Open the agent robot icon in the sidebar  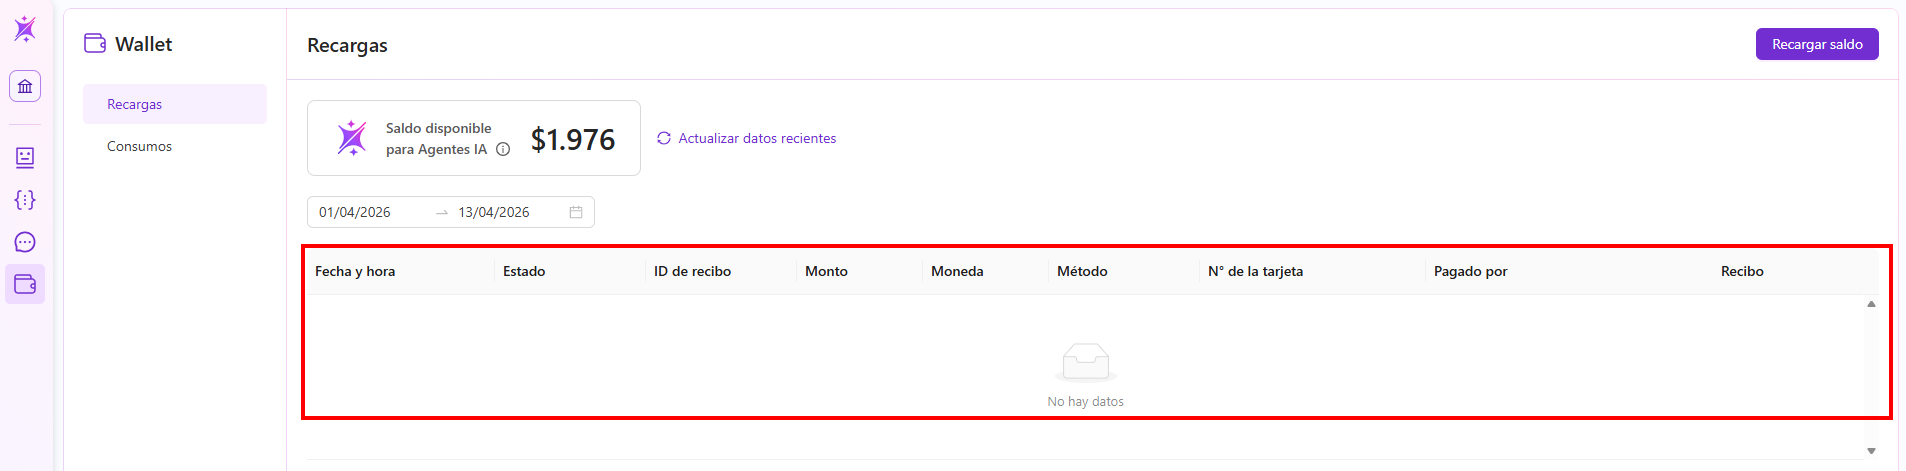point(25,158)
